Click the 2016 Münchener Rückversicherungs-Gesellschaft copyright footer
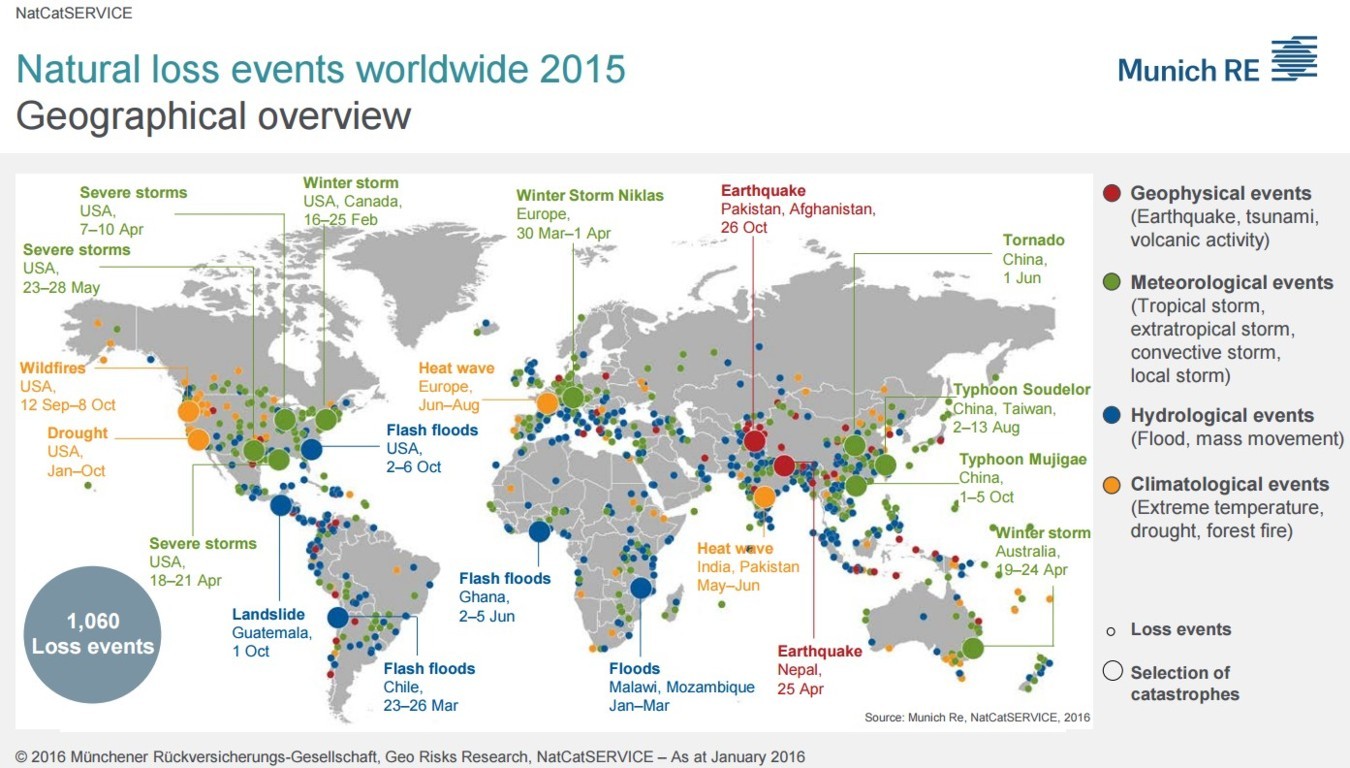1350x768 pixels. point(410,757)
